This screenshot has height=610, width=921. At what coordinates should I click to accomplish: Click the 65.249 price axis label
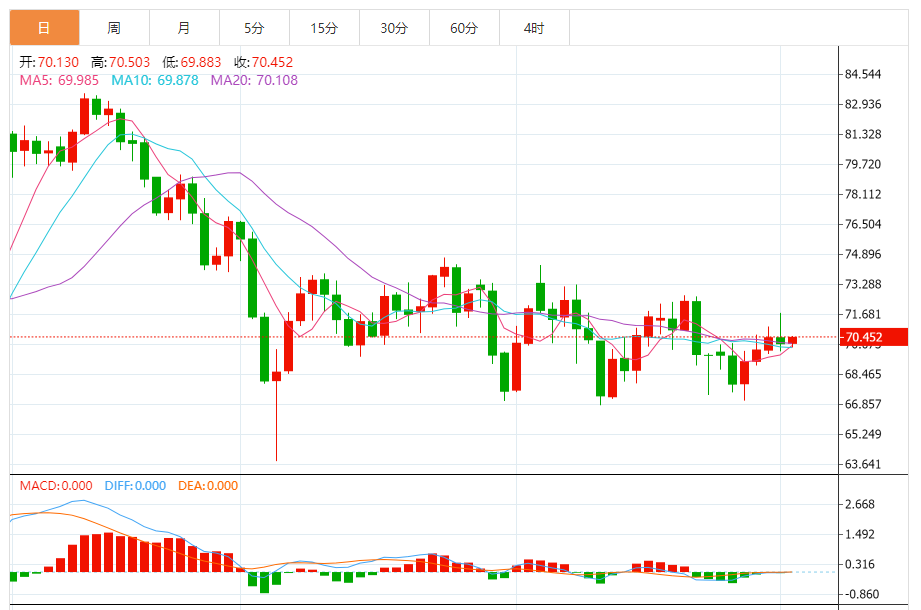coord(863,434)
